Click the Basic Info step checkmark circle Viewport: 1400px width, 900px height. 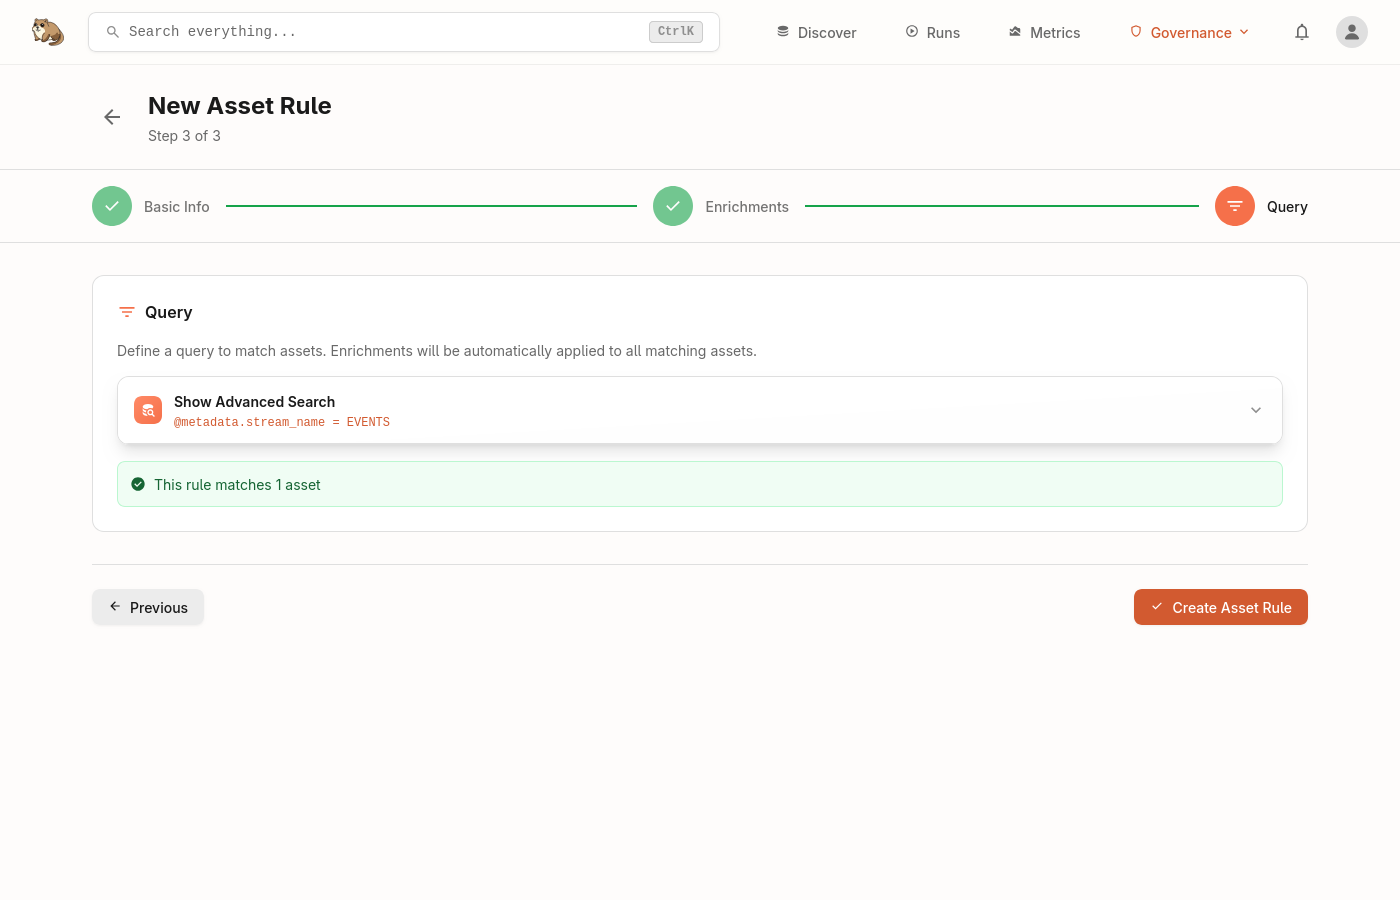click(x=112, y=206)
